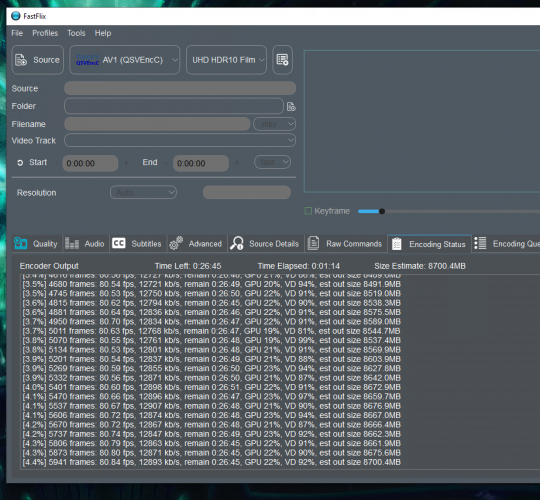The image size is (540, 500).
Task: Click the plus button after Start time
Action: pyautogui.click(x=126, y=162)
